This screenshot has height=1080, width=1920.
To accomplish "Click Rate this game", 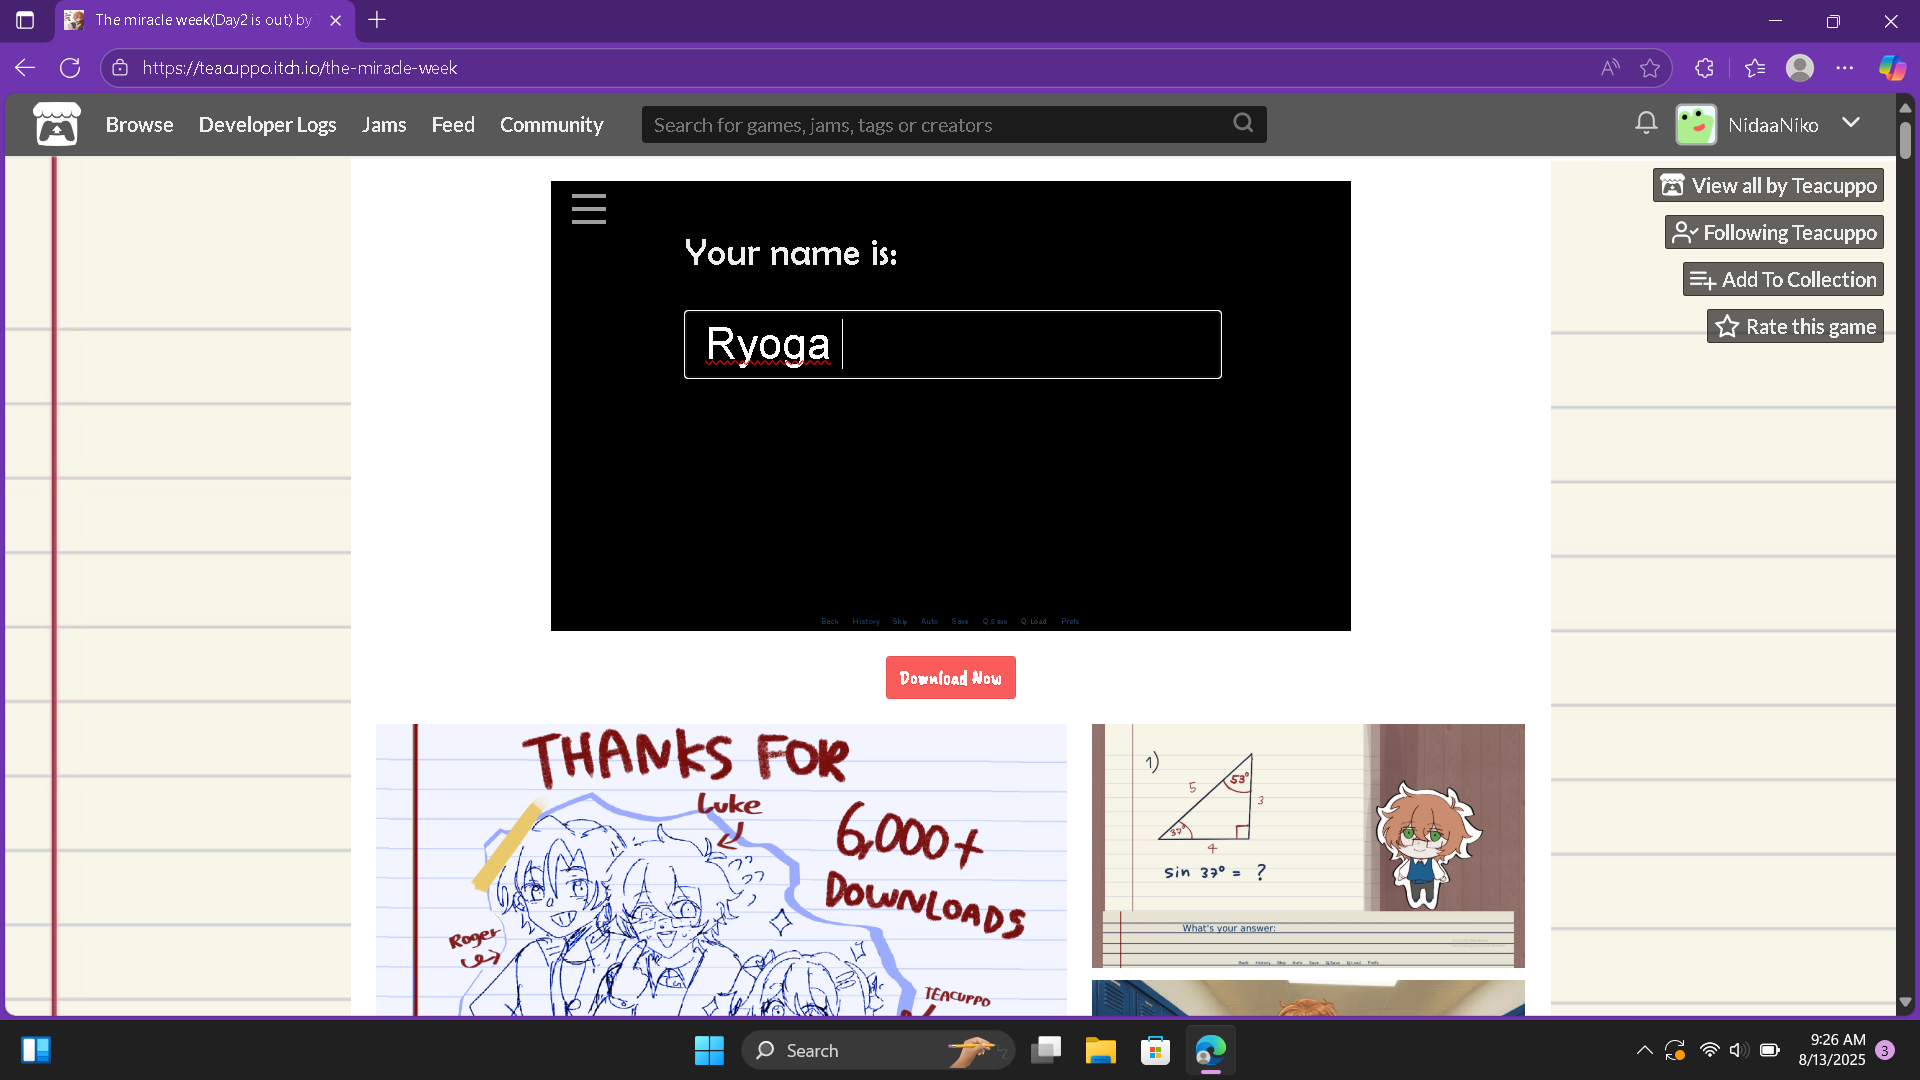I will (x=1795, y=327).
